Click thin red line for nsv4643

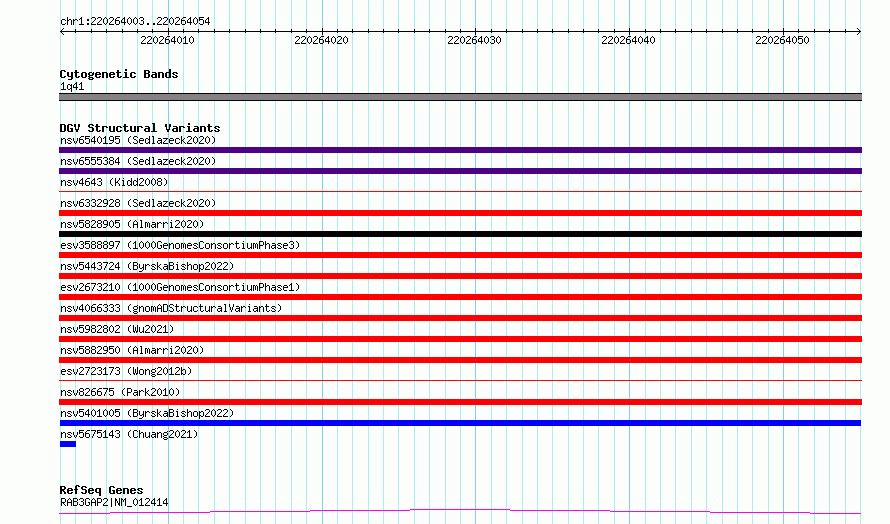460,192
